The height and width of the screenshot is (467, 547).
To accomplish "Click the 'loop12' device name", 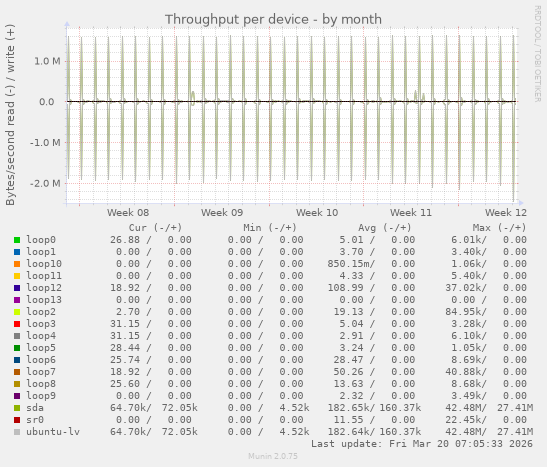I will click(x=44, y=288).
